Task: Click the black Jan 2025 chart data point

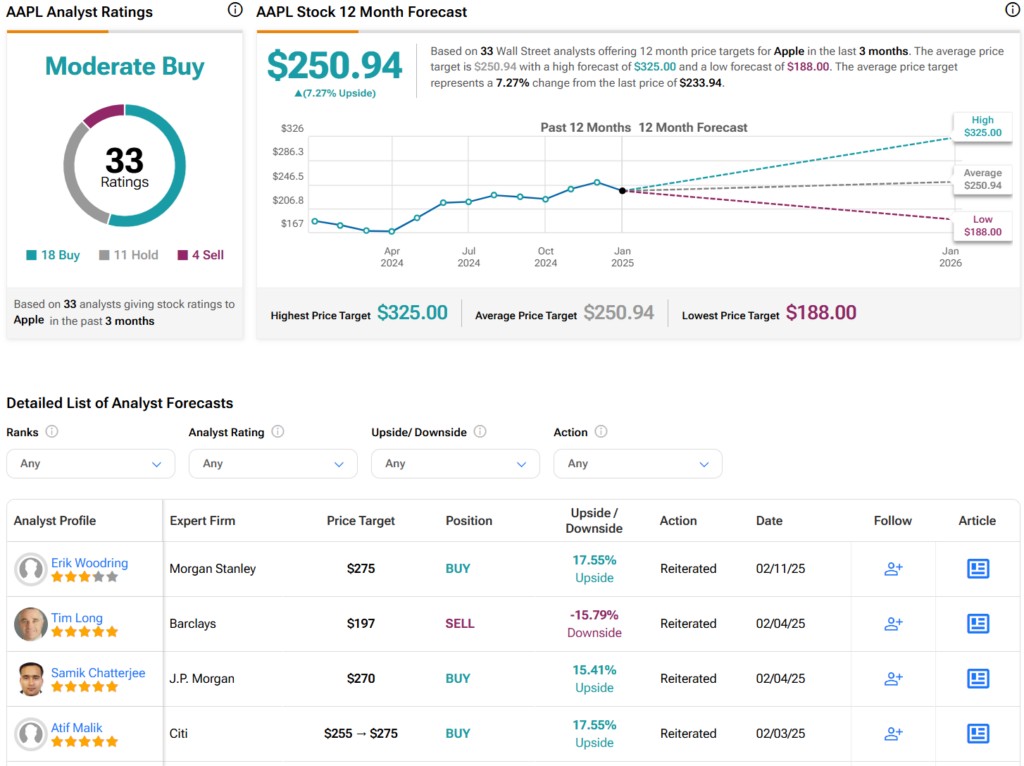Action: click(x=622, y=190)
